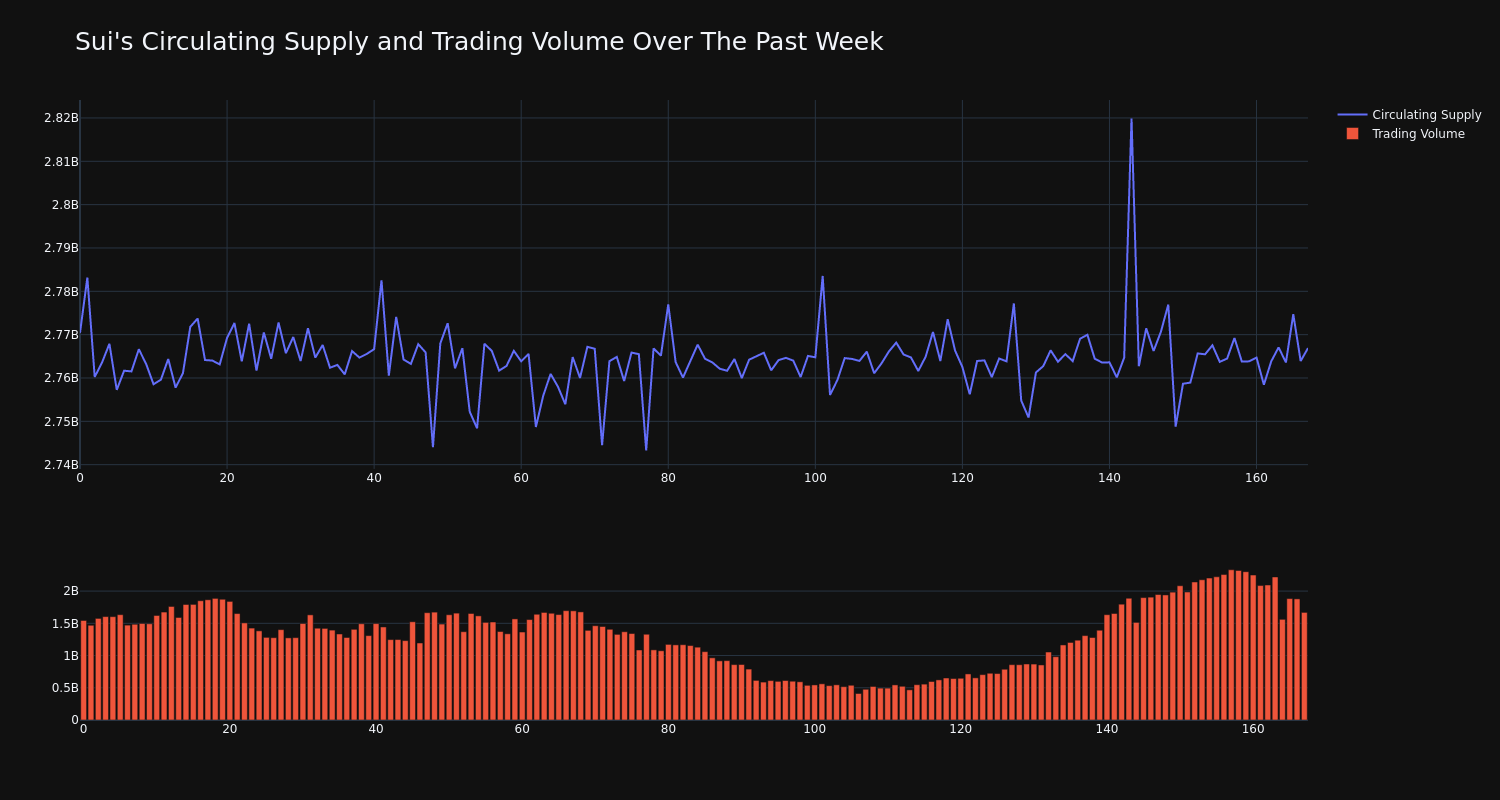Click the chart title about Sui's supply
Viewport: 1500px width, 800px height.
tap(479, 42)
